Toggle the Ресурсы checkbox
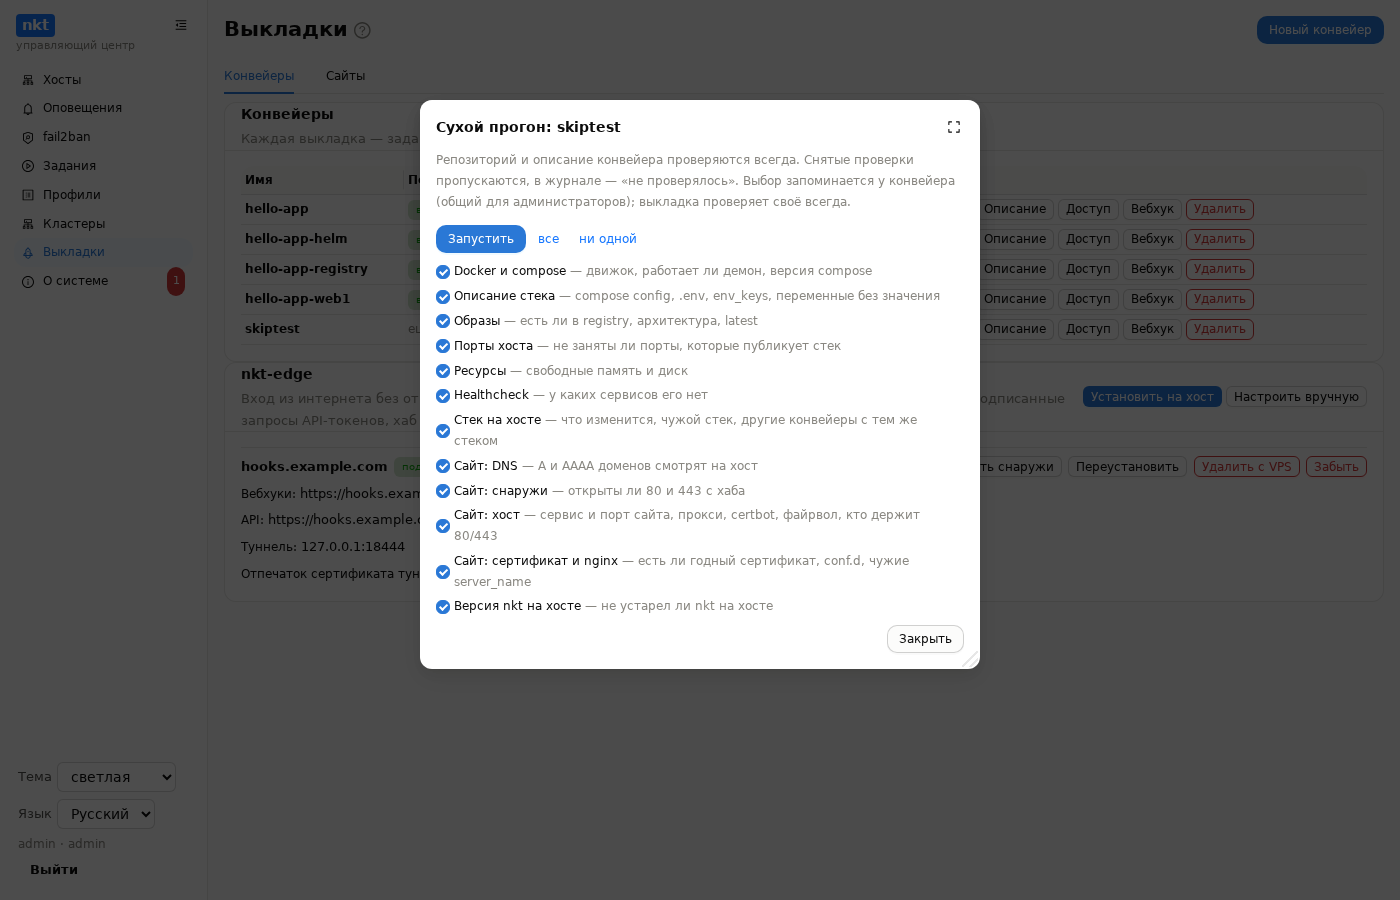1400x900 pixels. coord(443,371)
